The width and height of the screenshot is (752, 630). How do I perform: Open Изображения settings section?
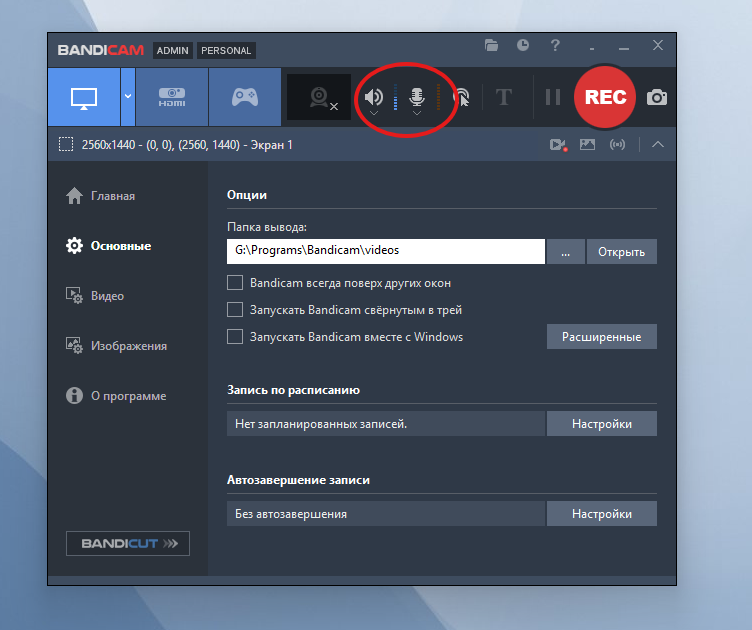(116, 346)
